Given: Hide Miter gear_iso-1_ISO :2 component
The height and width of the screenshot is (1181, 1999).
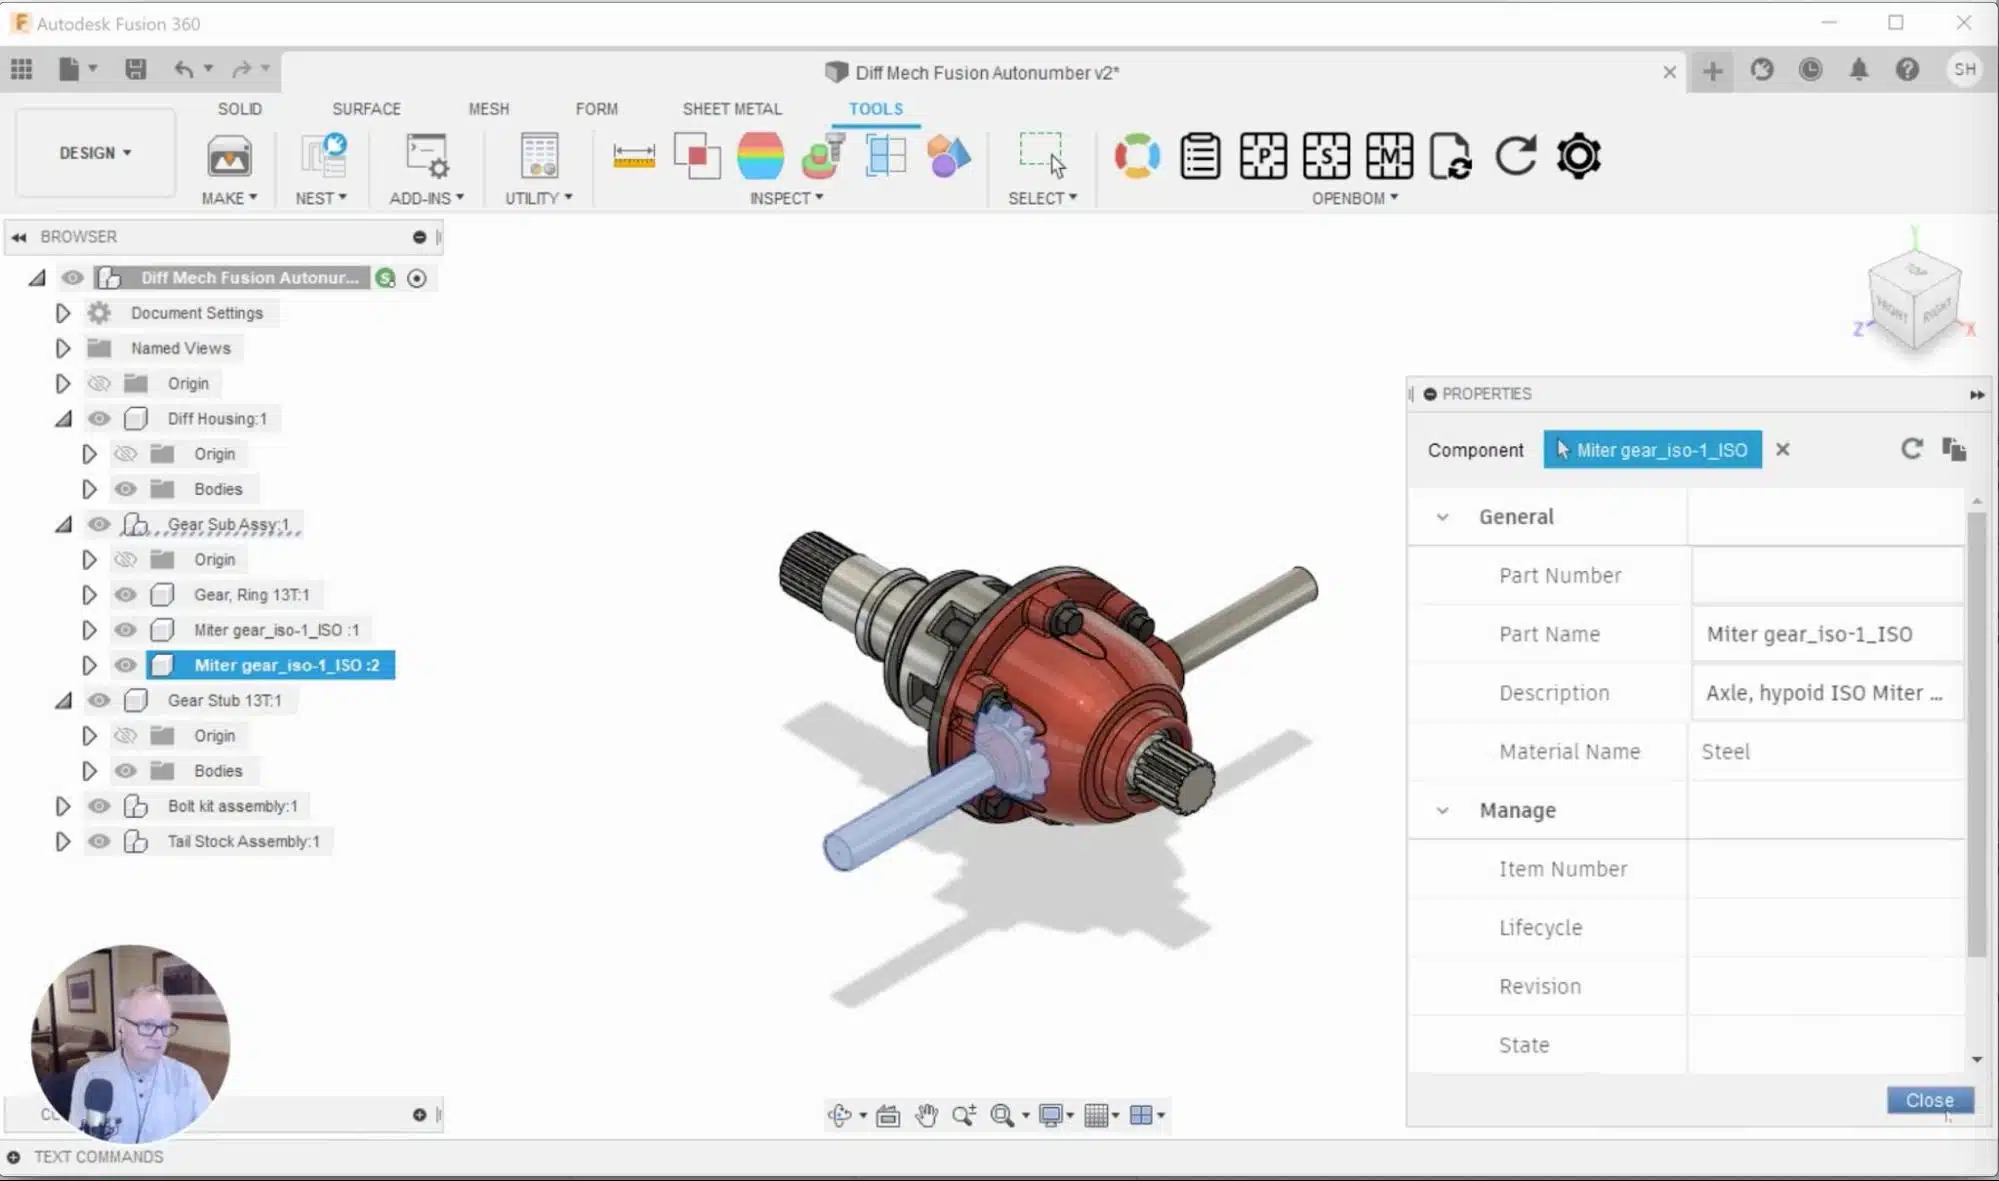Looking at the screenshot, I should (x=125, y=665).
